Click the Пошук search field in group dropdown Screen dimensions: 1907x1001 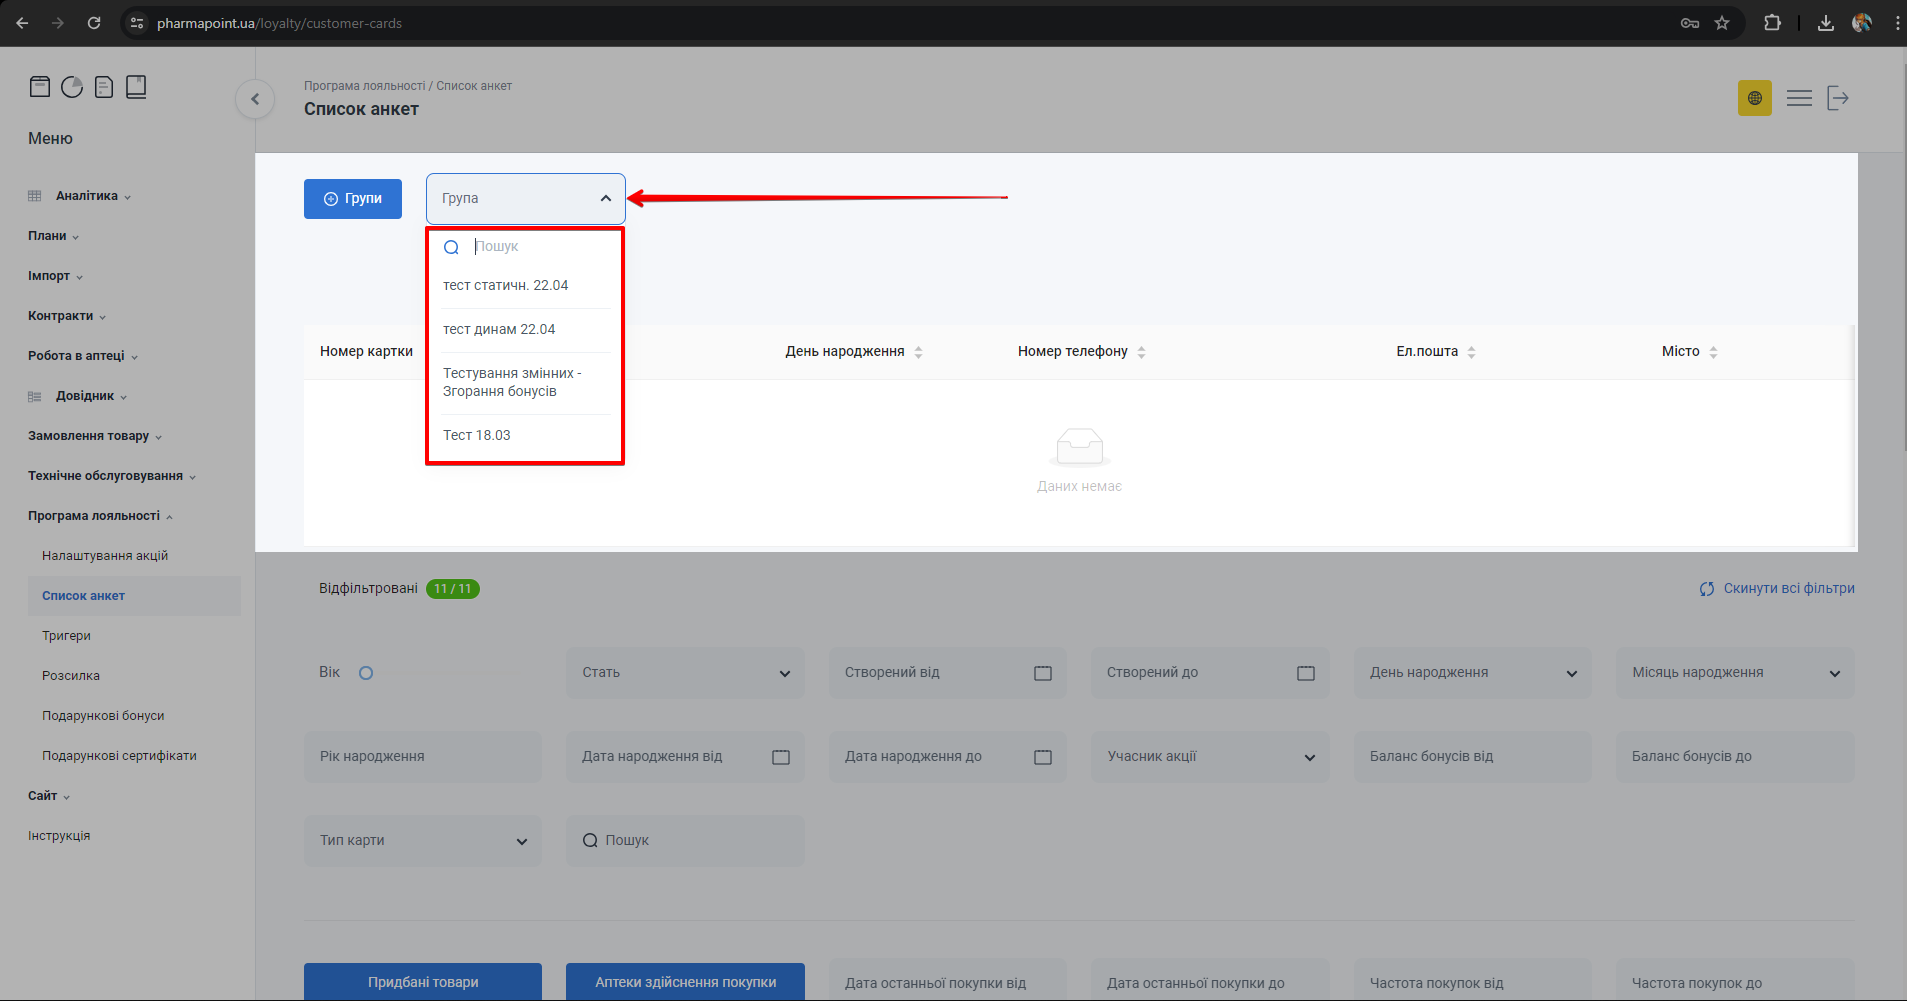click(x=540, y=247)
